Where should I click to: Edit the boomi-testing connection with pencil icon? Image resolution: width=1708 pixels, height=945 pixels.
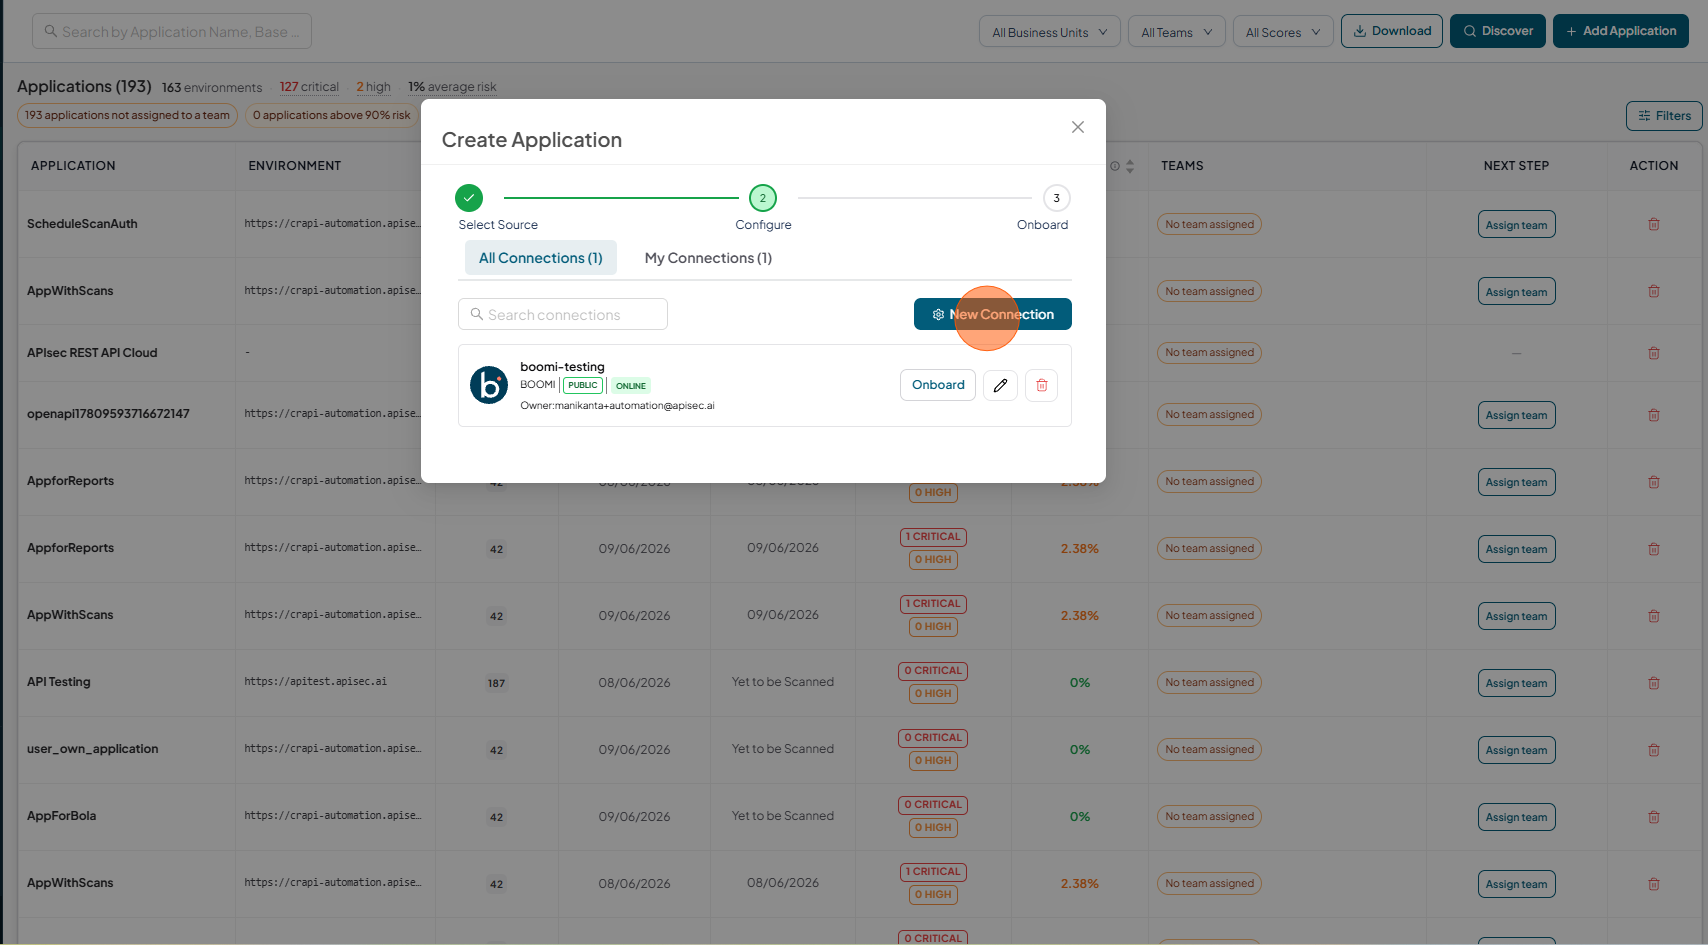(1000, 385)
